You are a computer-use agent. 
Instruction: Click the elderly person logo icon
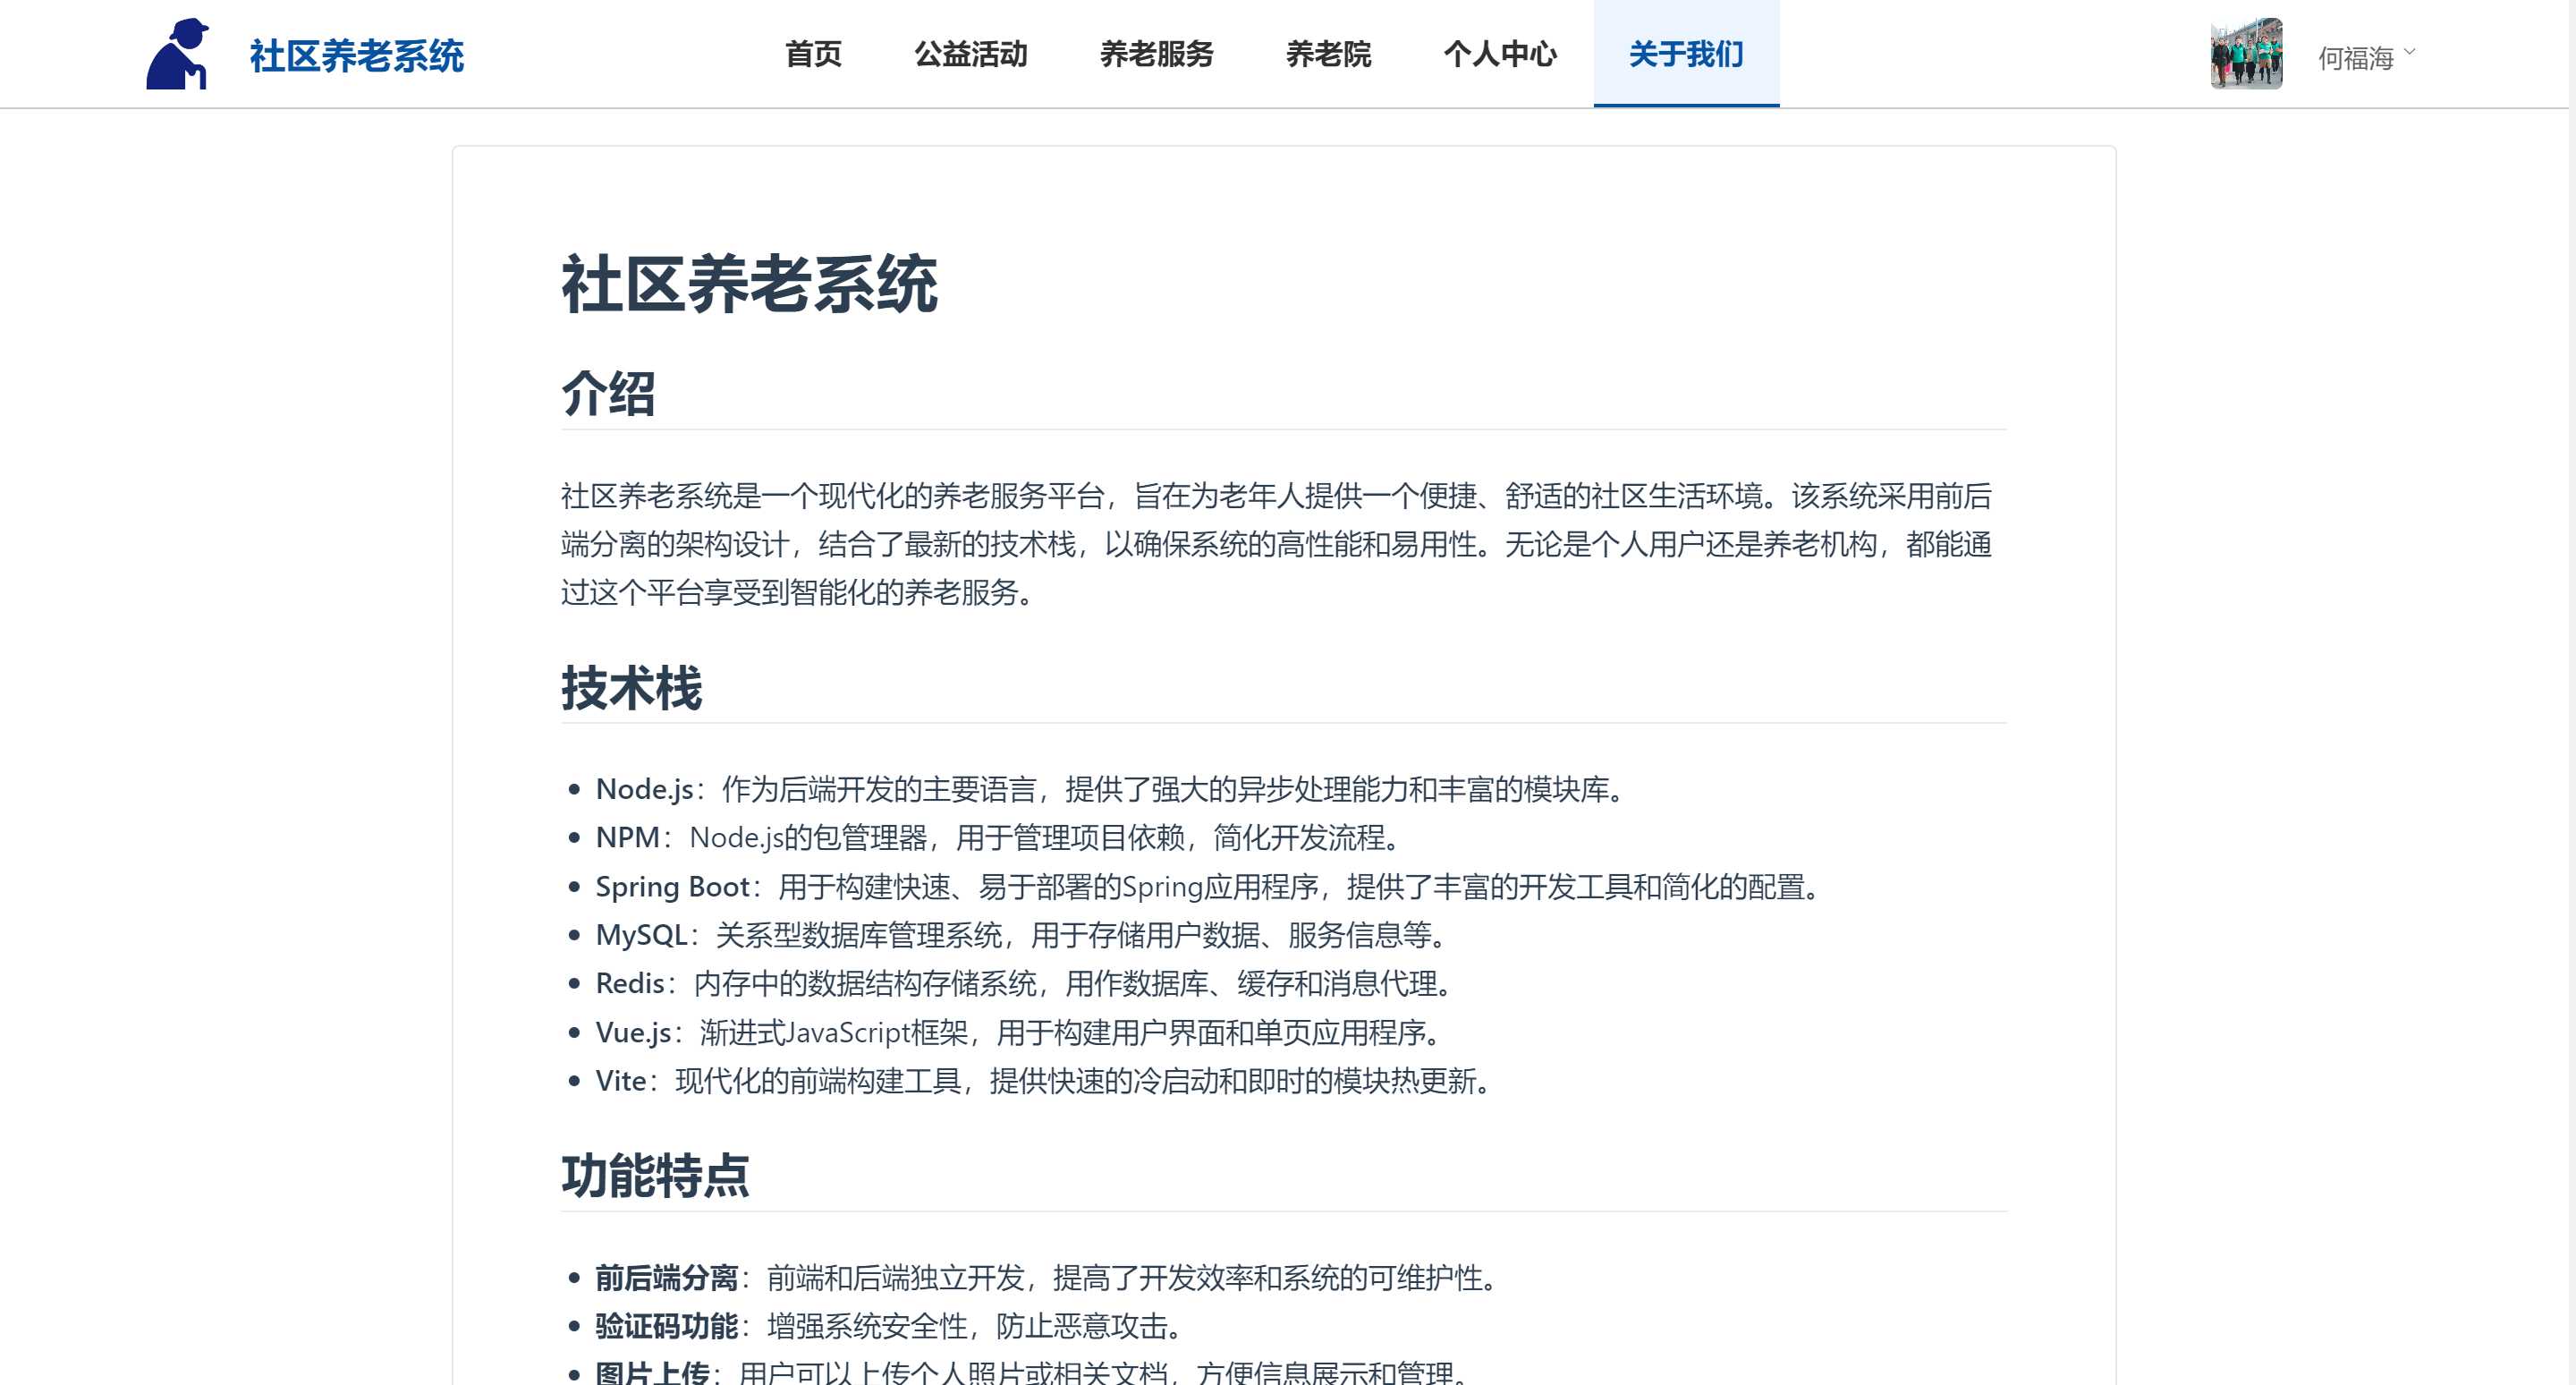pyautogui.click(x=178, y=54)
